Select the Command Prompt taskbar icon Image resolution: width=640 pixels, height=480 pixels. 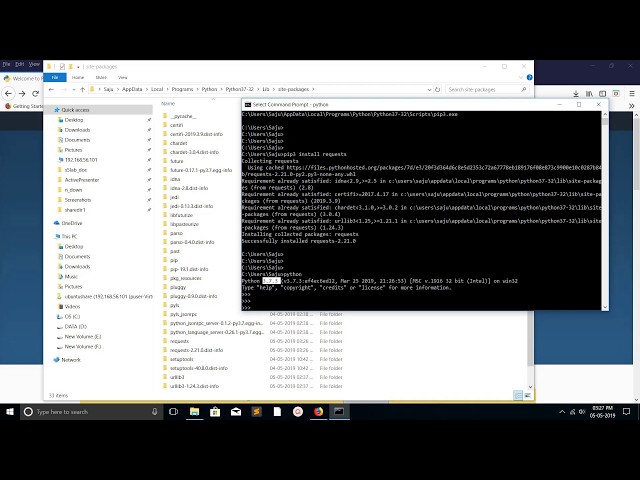click(x=339, y=411)
